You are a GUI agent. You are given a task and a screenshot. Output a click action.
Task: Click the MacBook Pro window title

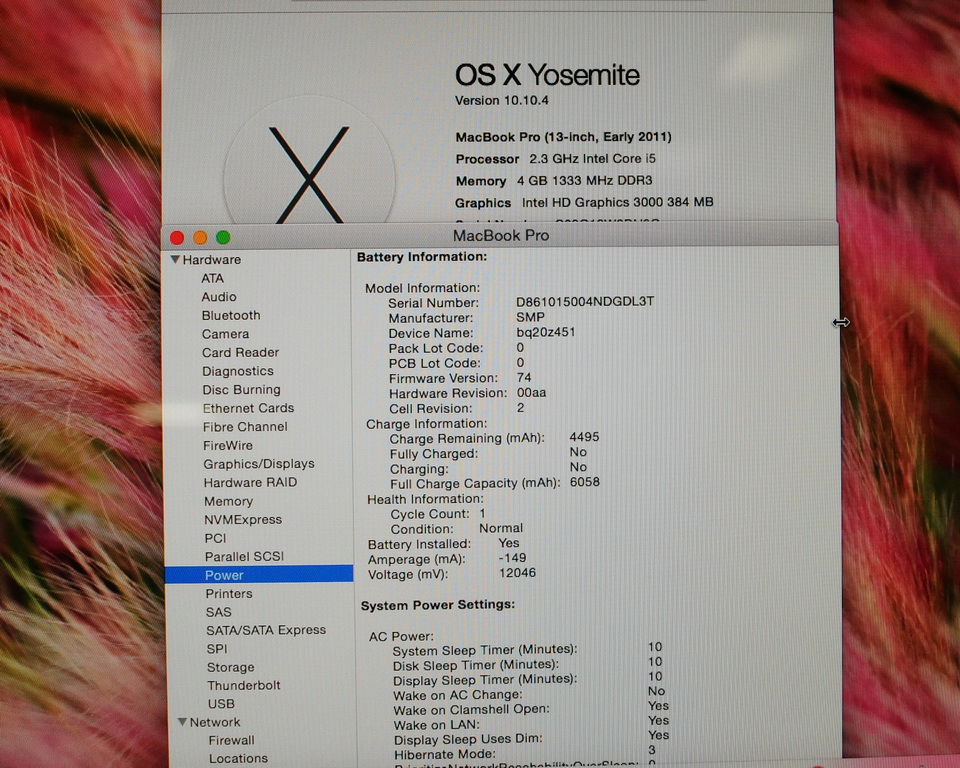(x=501, y=236)
